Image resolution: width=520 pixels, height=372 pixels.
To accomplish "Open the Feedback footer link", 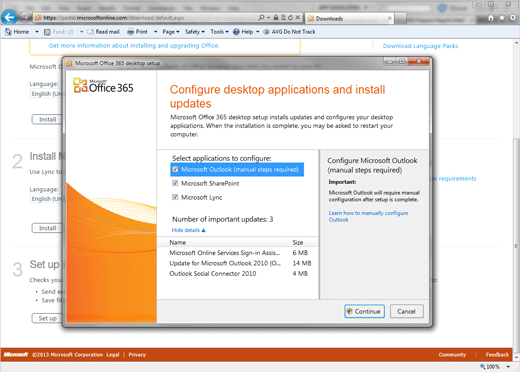I will [497, 355].
